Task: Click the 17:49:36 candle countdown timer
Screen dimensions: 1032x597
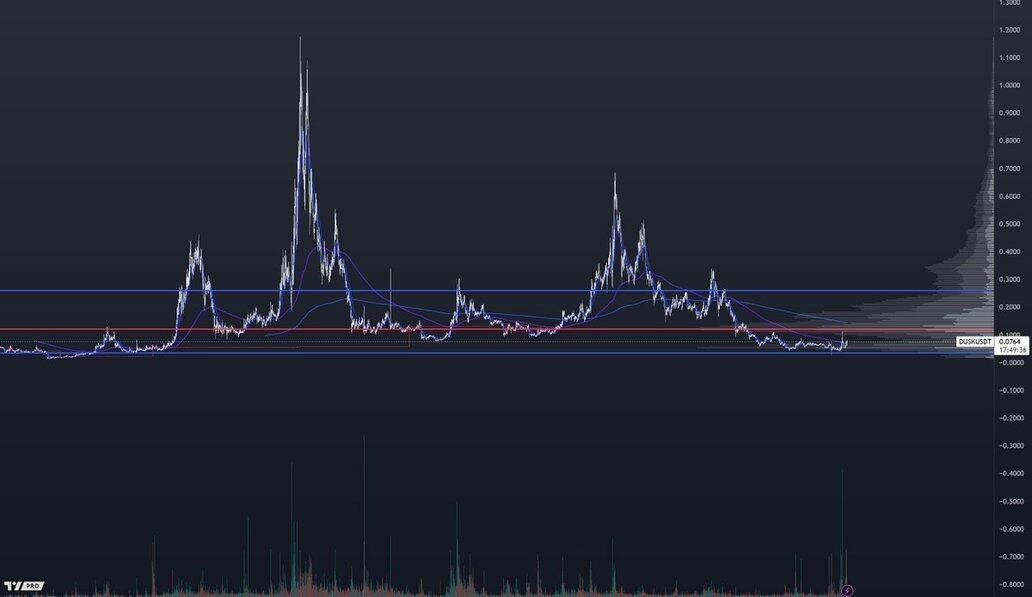Action: (x=1010, y=351)
